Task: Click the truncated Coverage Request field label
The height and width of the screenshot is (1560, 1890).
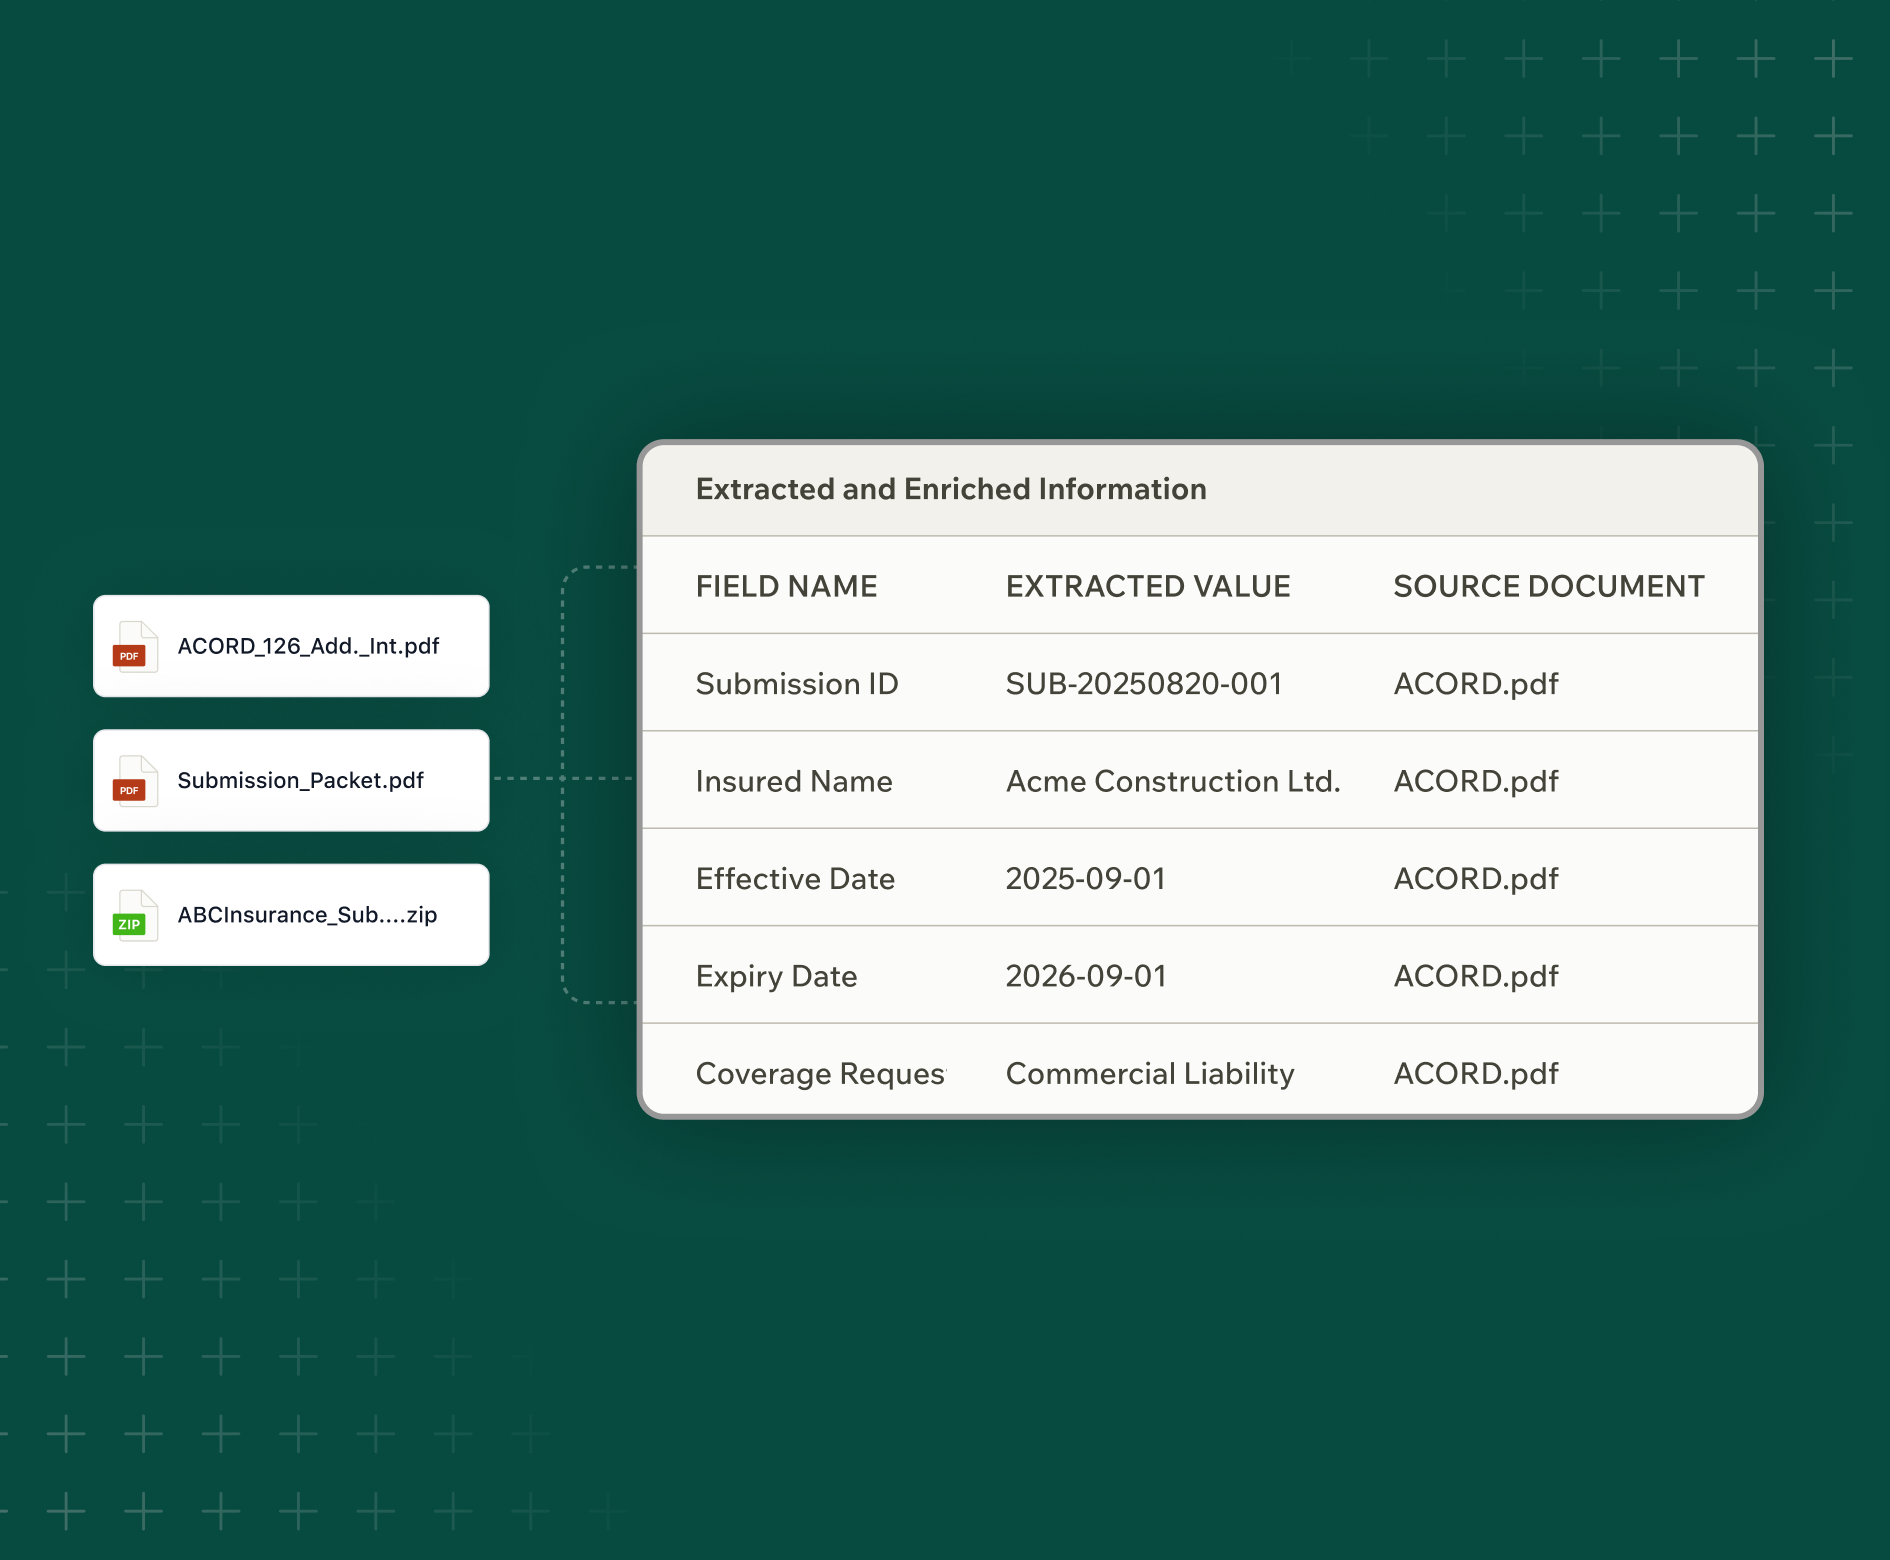Action: 820,1074
